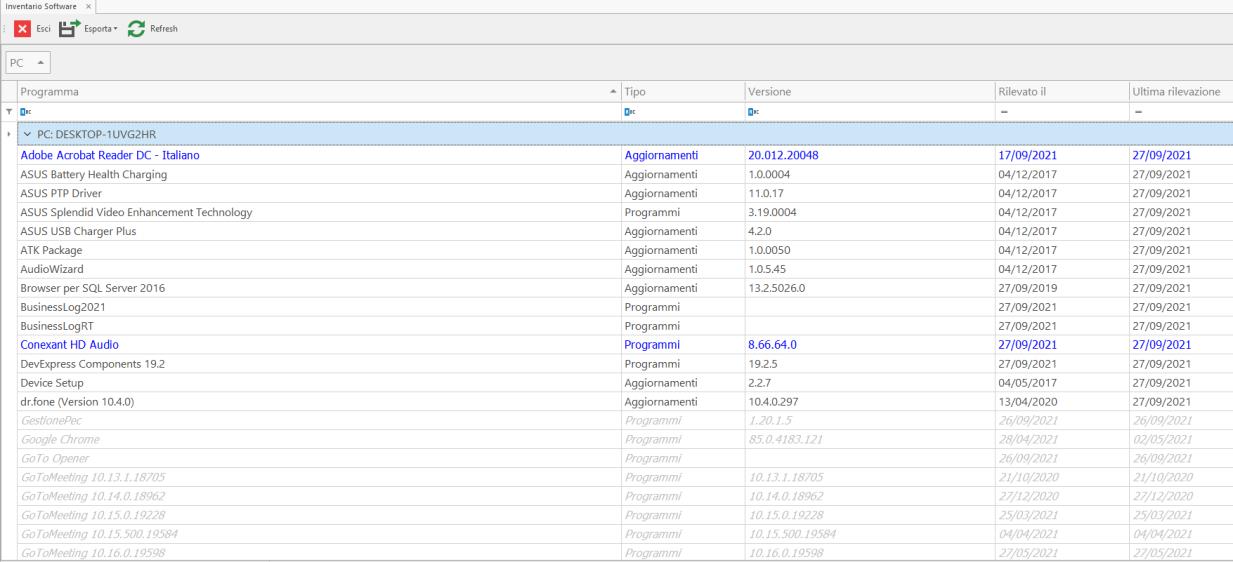Select DevExpress Components 19.2 row

(x=625, y=364)
